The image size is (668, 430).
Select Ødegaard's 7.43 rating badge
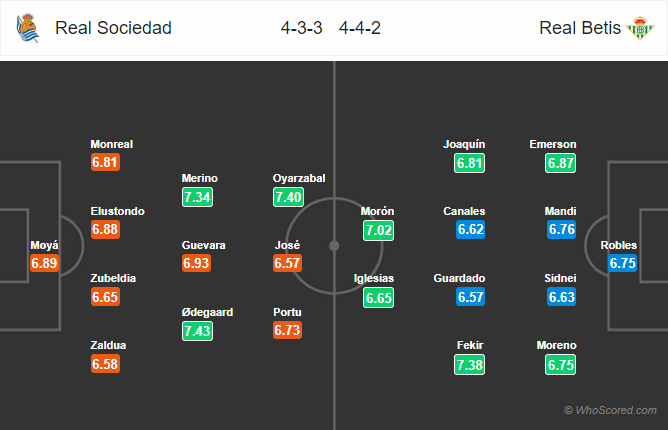coord(197,331)
